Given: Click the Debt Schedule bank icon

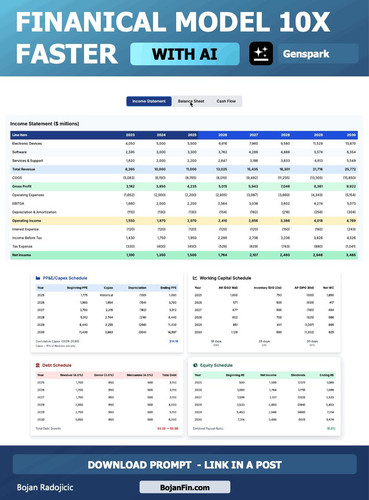Looking at the screenshot, I should [38, 365].
